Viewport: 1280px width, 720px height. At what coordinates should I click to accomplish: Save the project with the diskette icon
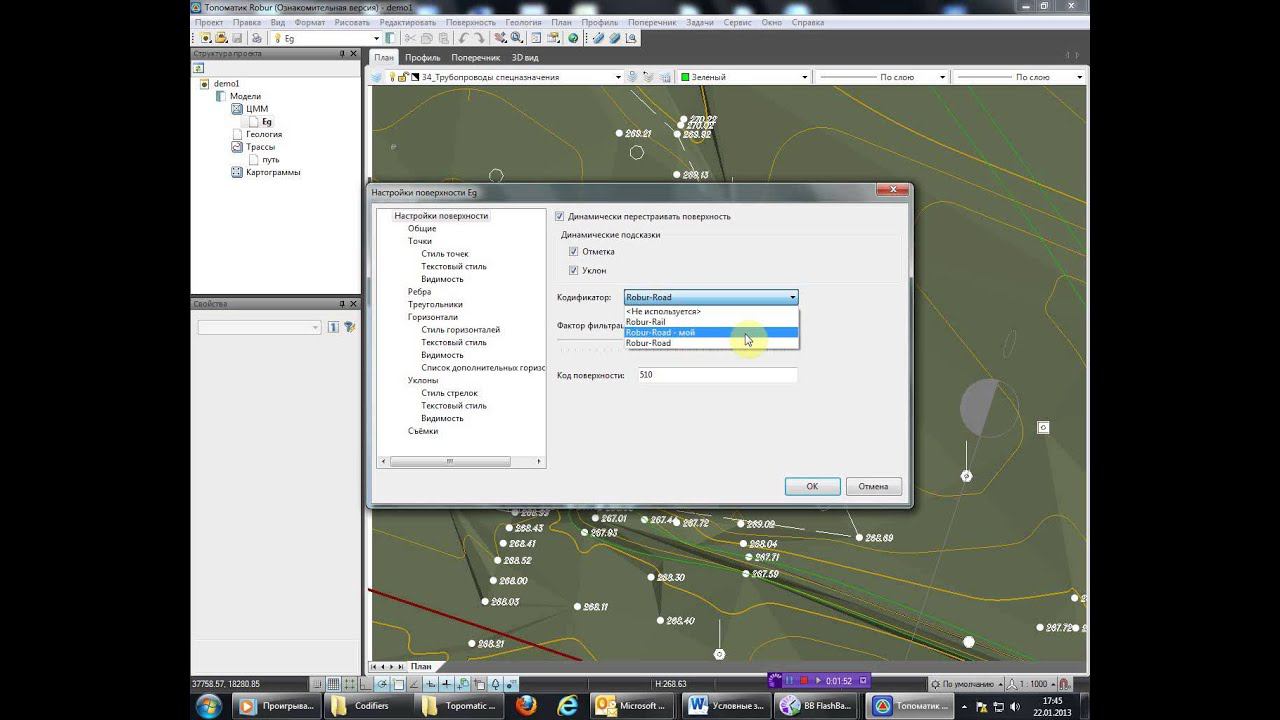[237, 38]
